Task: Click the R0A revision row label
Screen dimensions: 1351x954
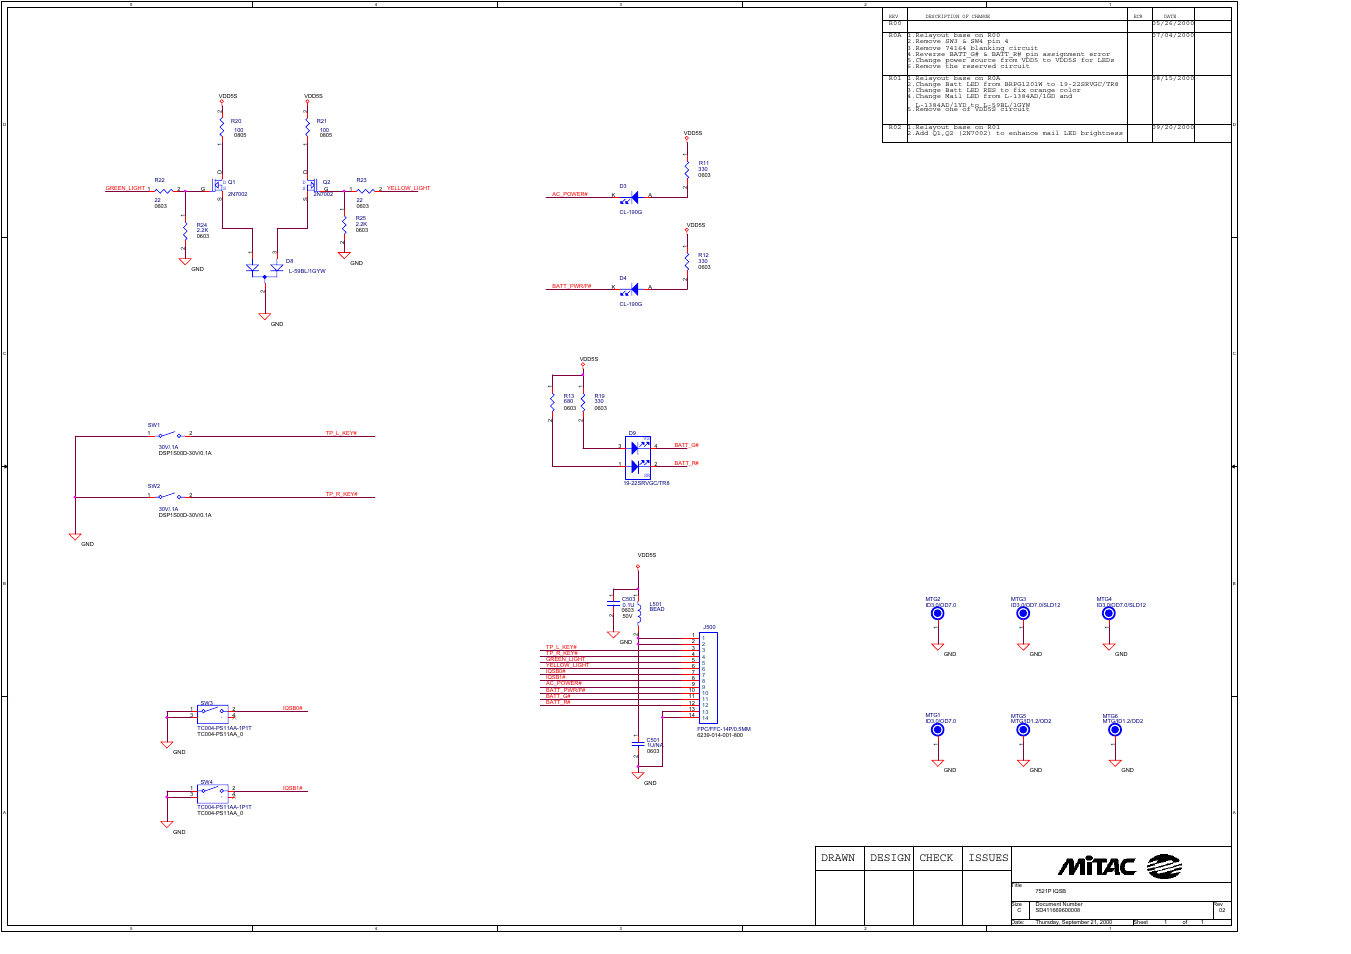Action: 895,35
